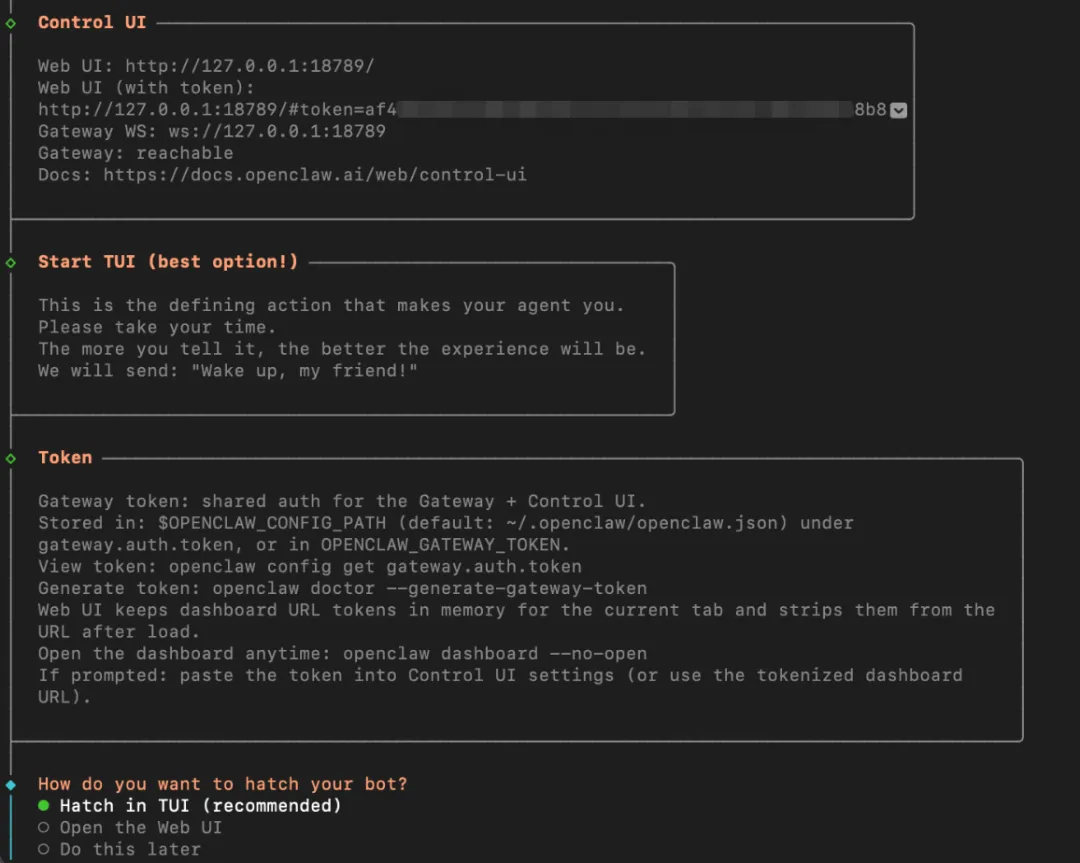
Task: Expand the chevron after the token URL
Action: pos(898,110)
